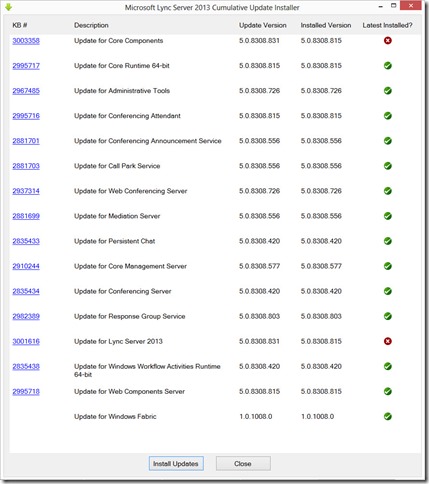Click the Close button at bottom
Screen dimensions: 429x484
tap(243, 464)
